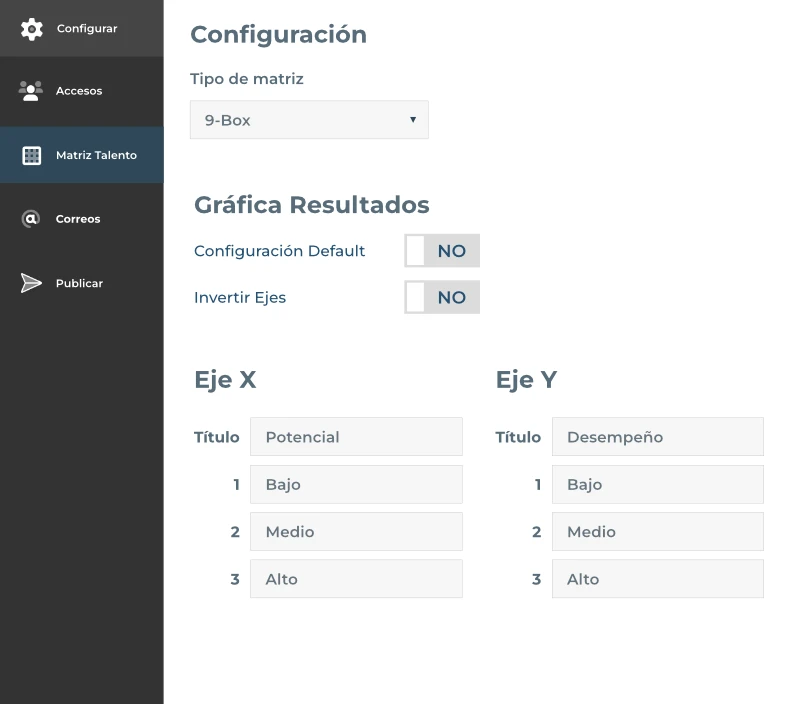
Task: Click the Eje X level 1 Bajo field
Action: [x=356, y=484]
